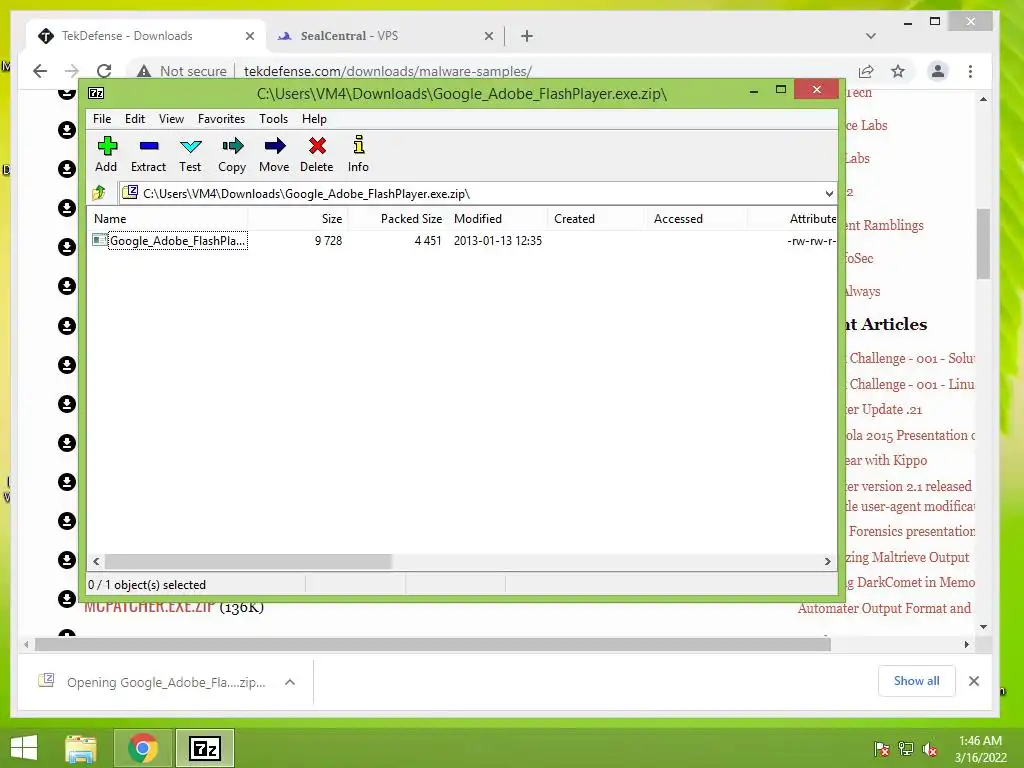Click the 7z logo in the title bar
Viewport: 1024px width, 768px height.
coord(96,93)
